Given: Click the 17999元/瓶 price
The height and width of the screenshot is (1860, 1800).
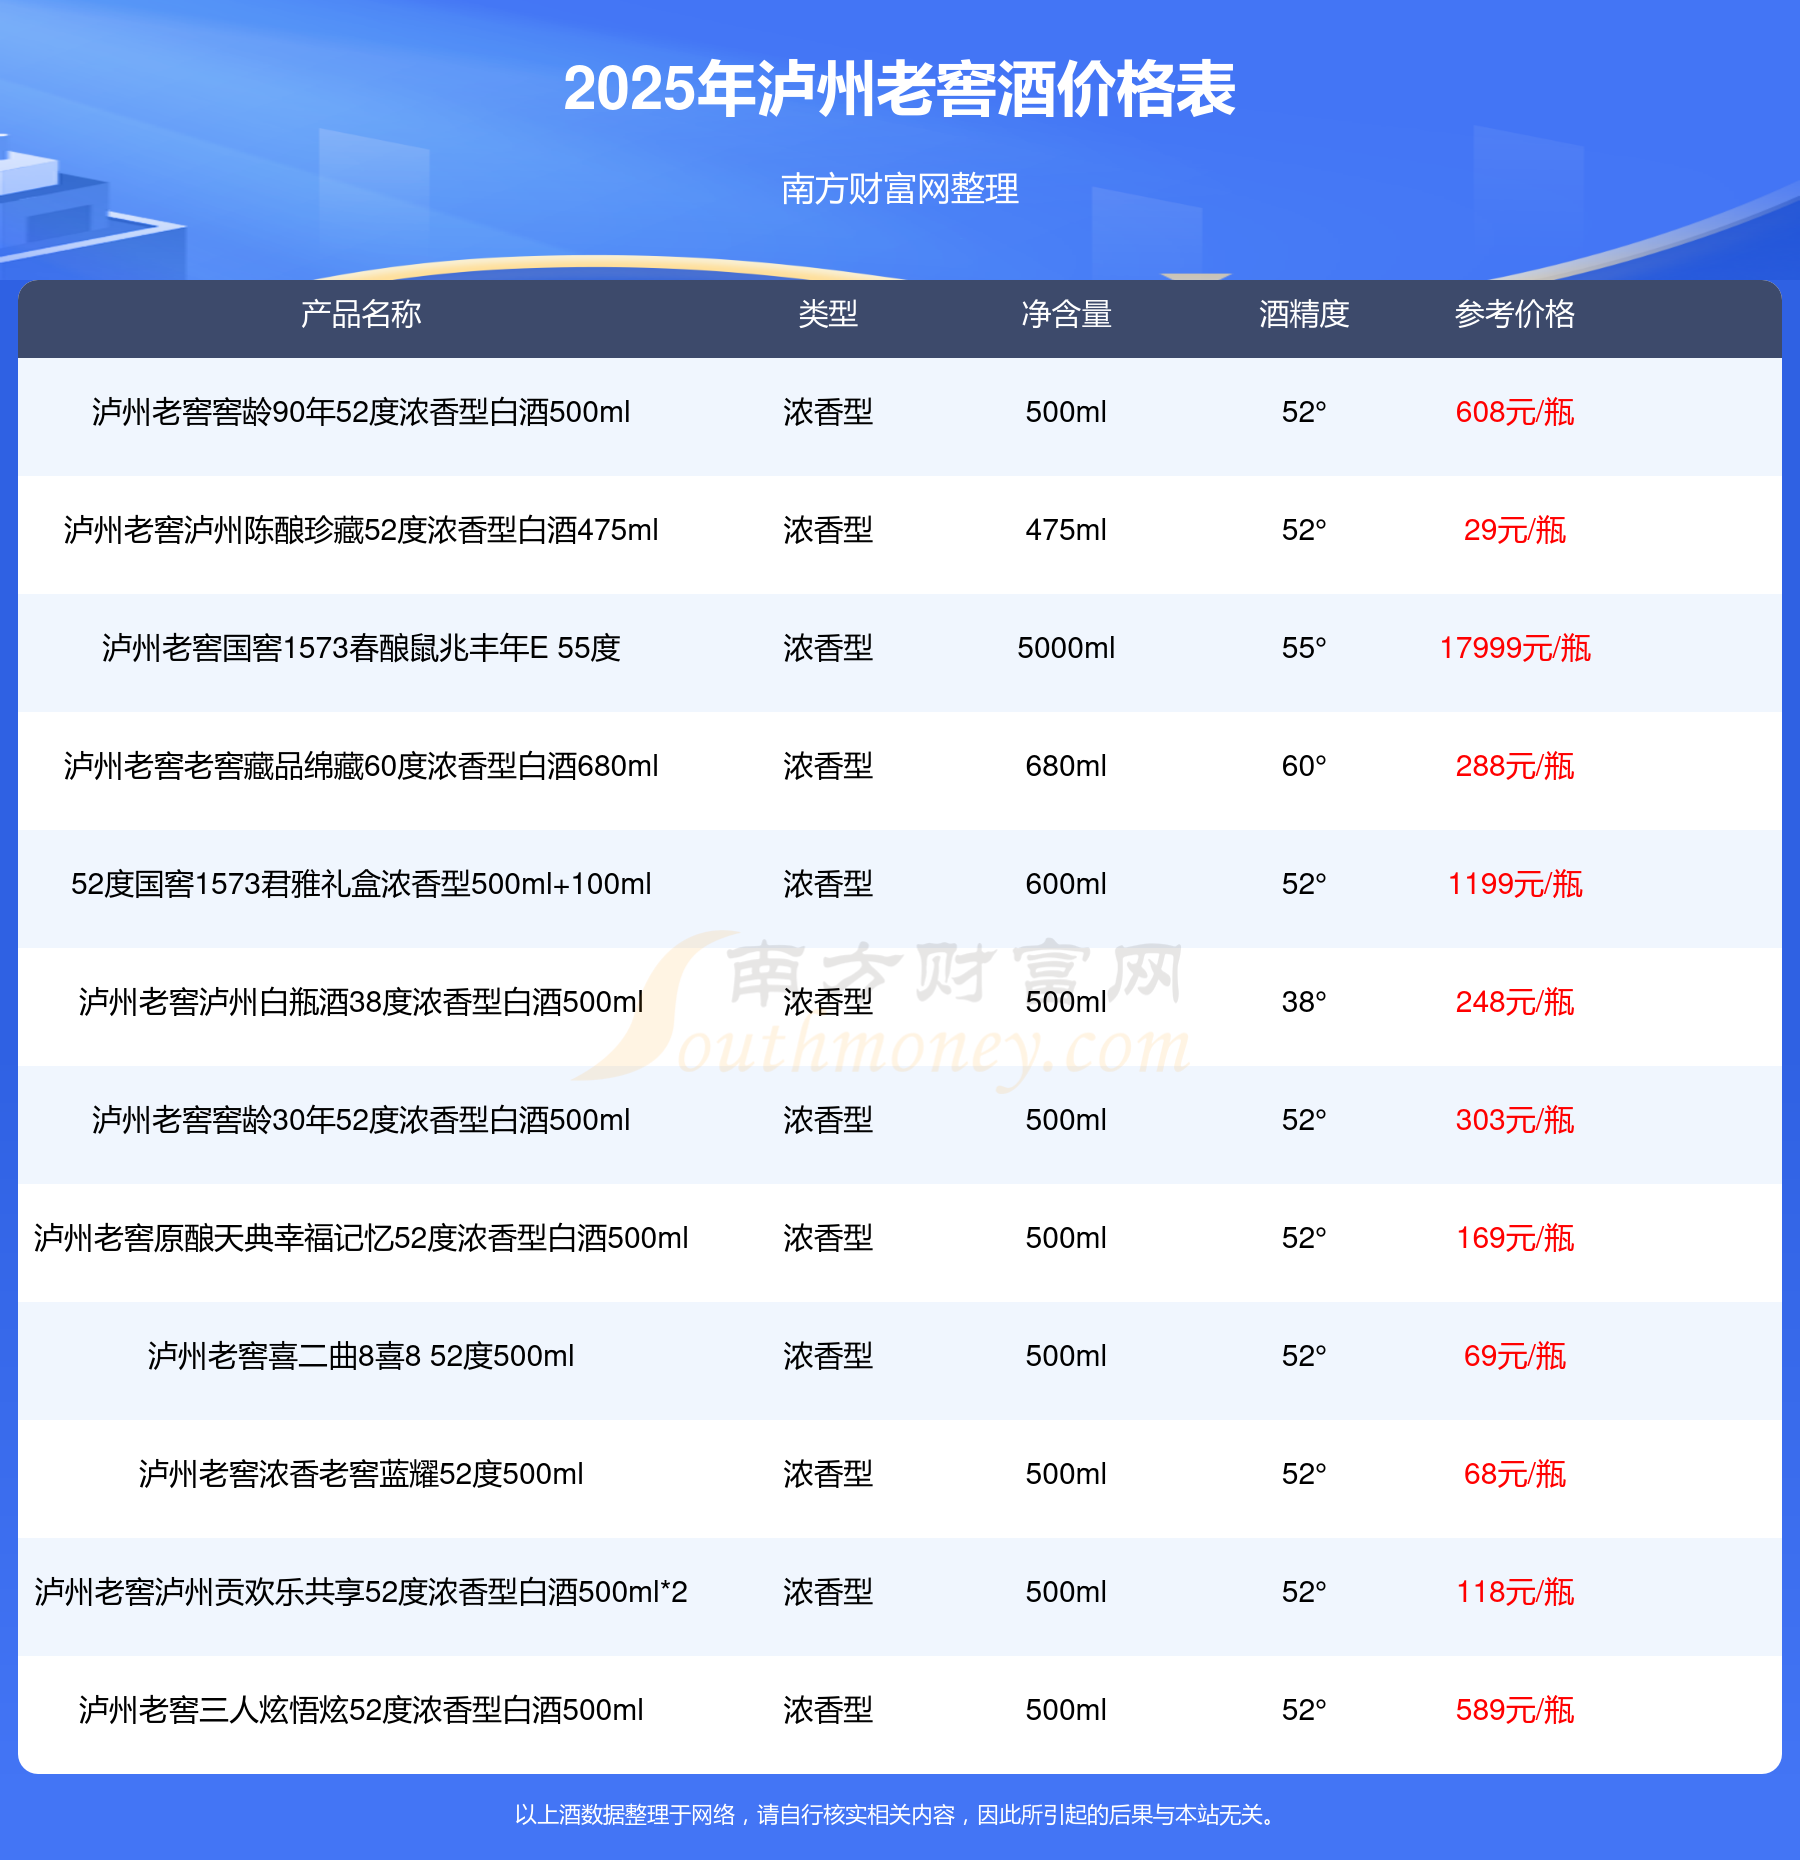Looking at the screenshot, I should (x=1515, y=648).
